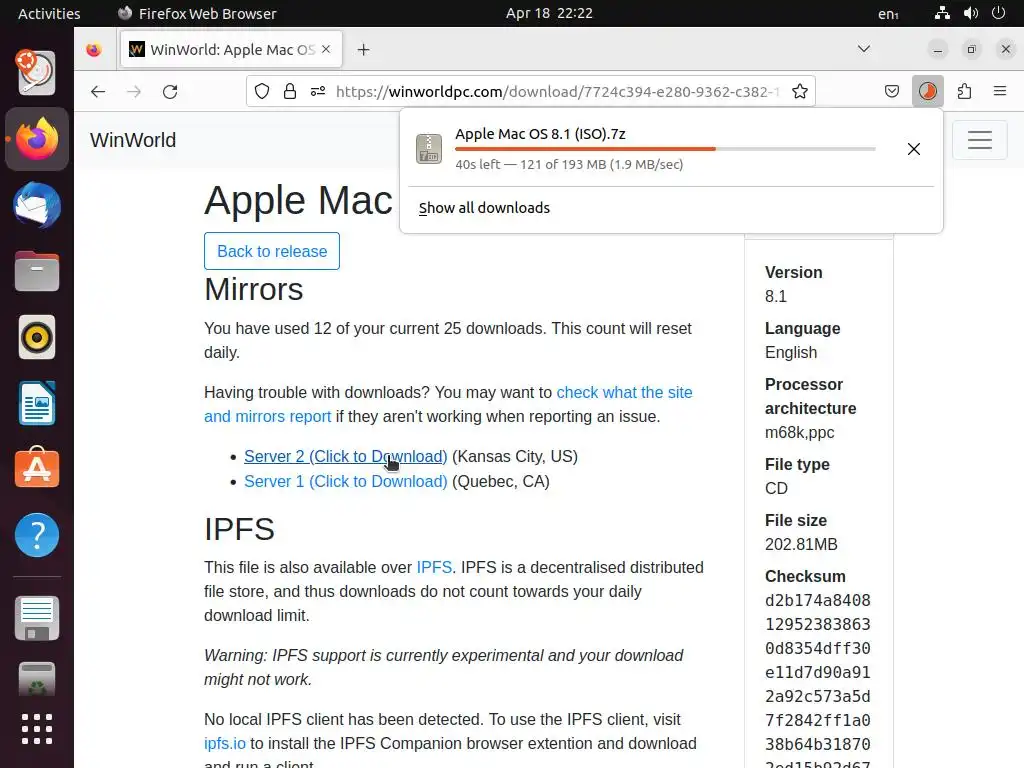Open the Trash from dock

tap(37, 679)
